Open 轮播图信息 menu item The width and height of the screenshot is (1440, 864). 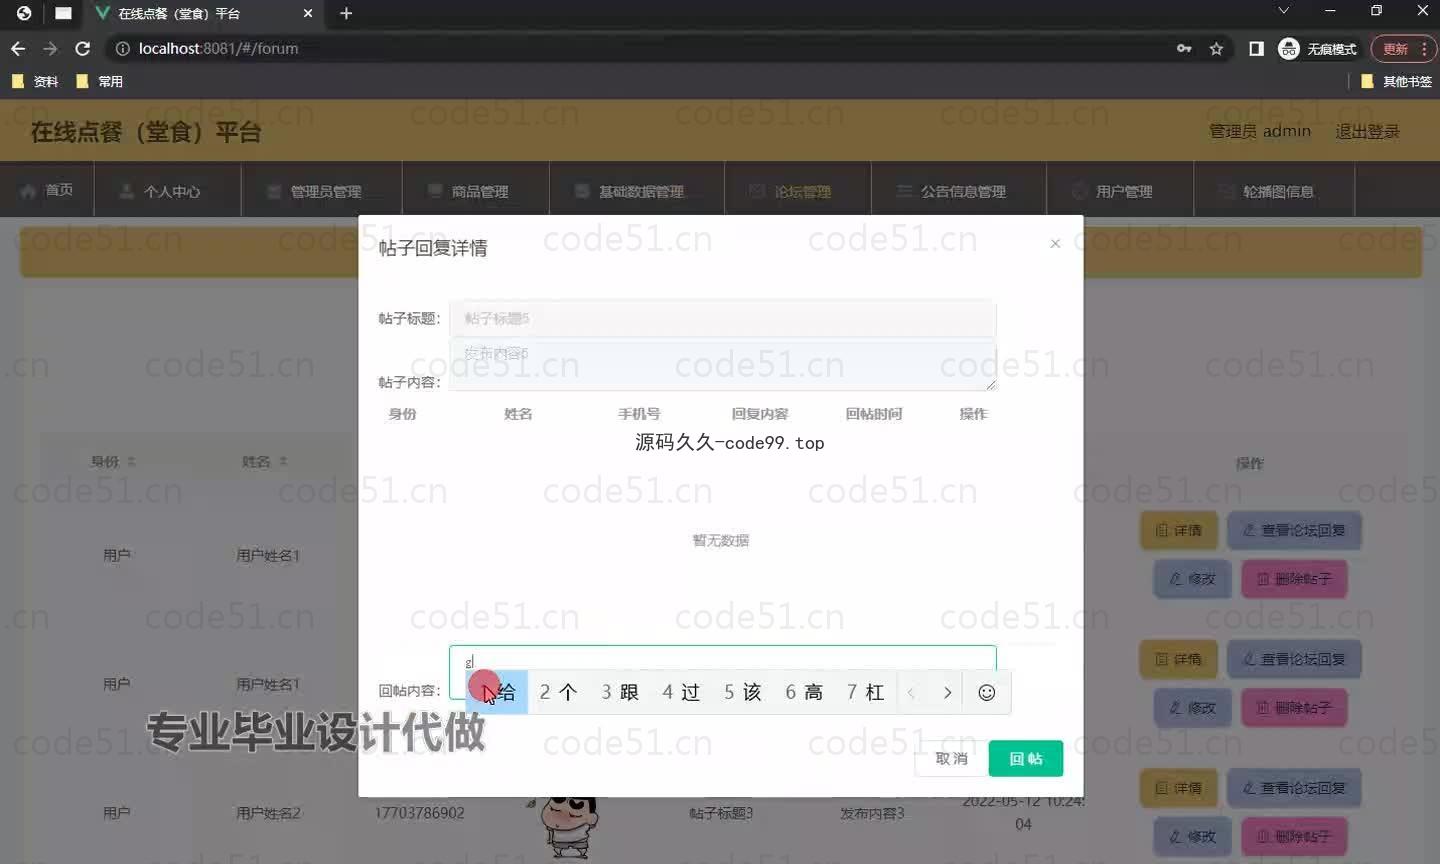[1266, 191]
